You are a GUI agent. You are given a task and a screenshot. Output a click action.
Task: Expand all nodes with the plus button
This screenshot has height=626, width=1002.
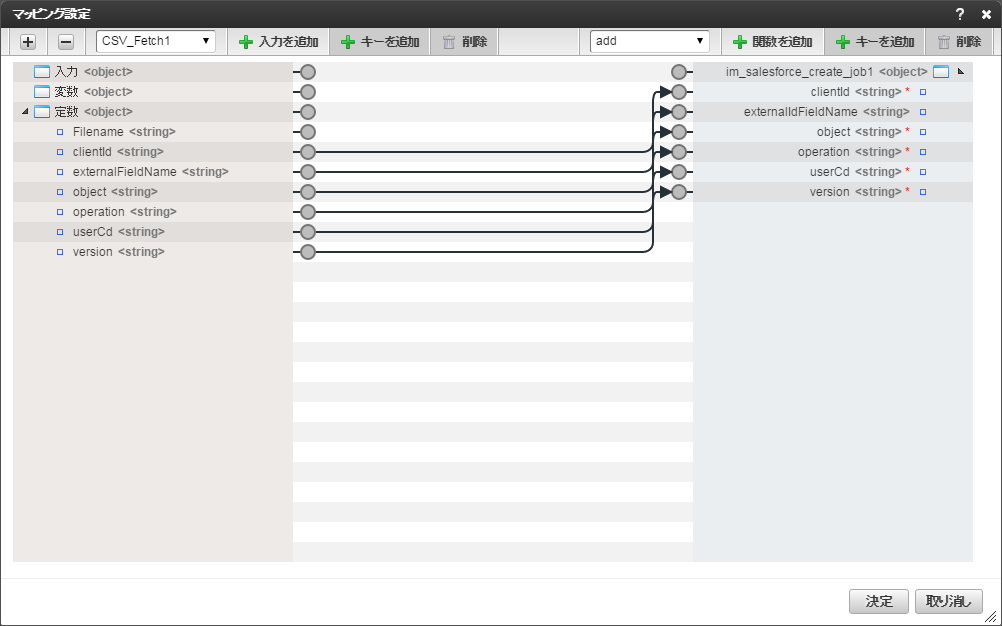28,42
